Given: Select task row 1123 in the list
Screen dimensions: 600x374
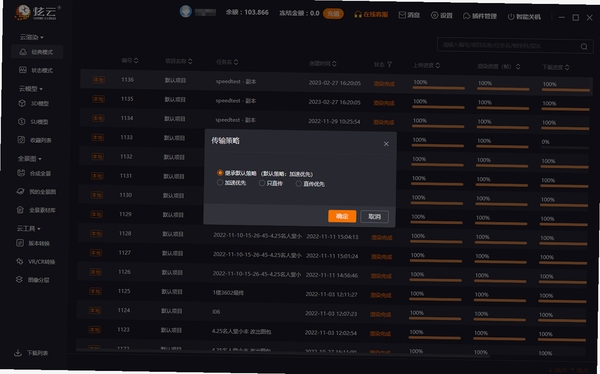Looking at the screenshot, I should [331, 332].
